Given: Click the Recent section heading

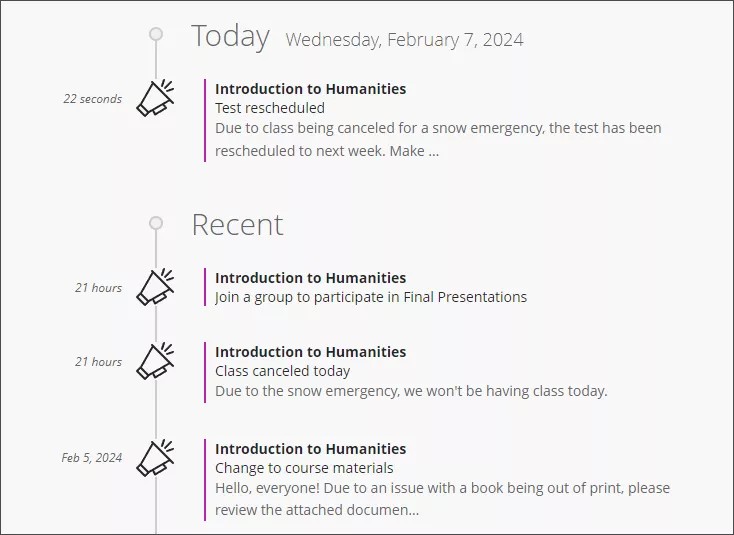Looking at the screenshot, I should (x=237, y=225).
